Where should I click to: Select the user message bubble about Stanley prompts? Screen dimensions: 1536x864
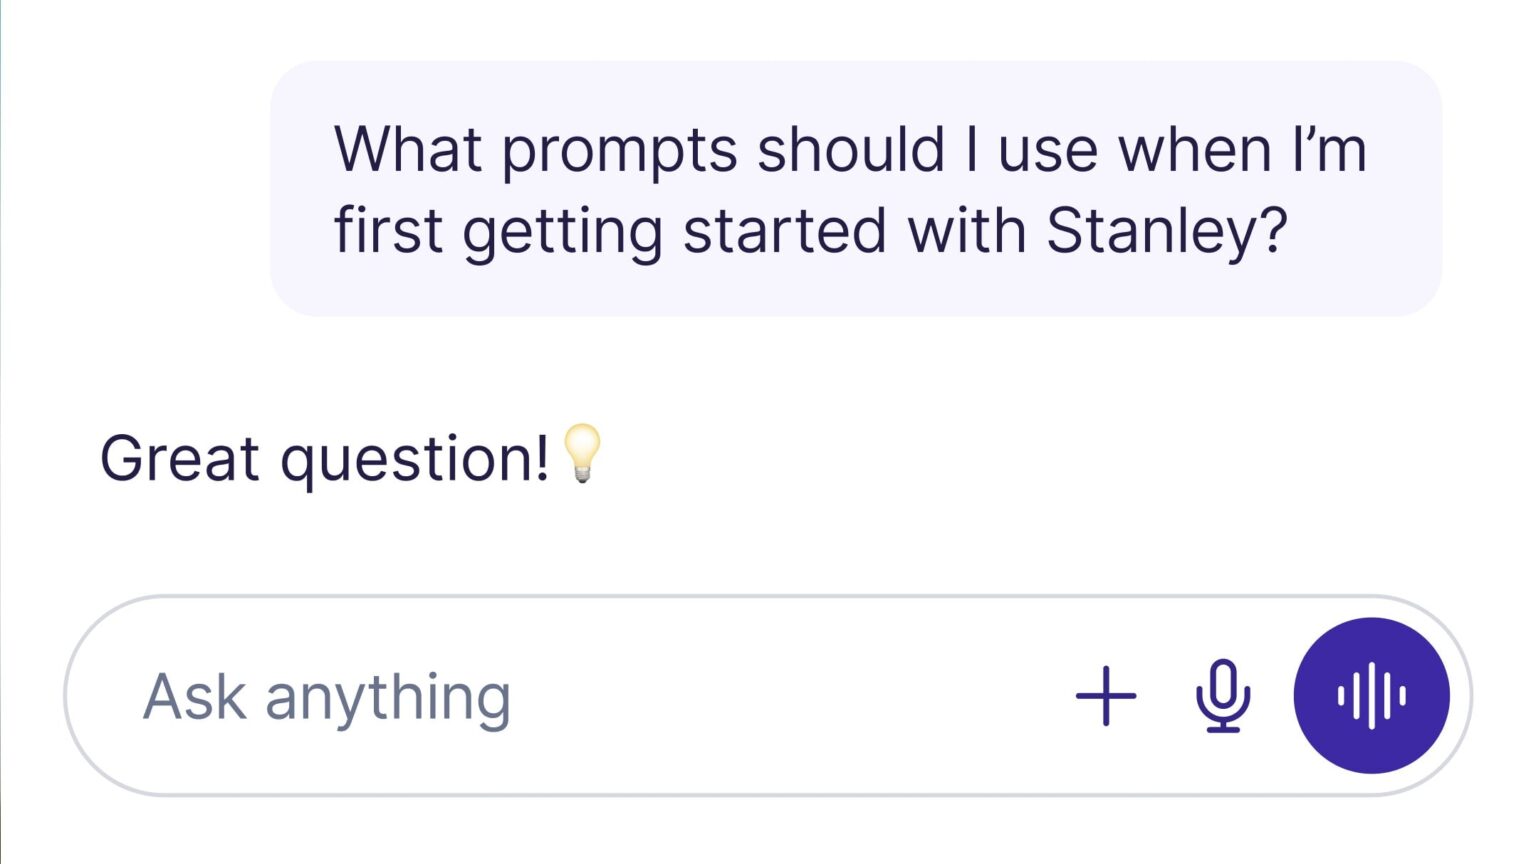855,190
